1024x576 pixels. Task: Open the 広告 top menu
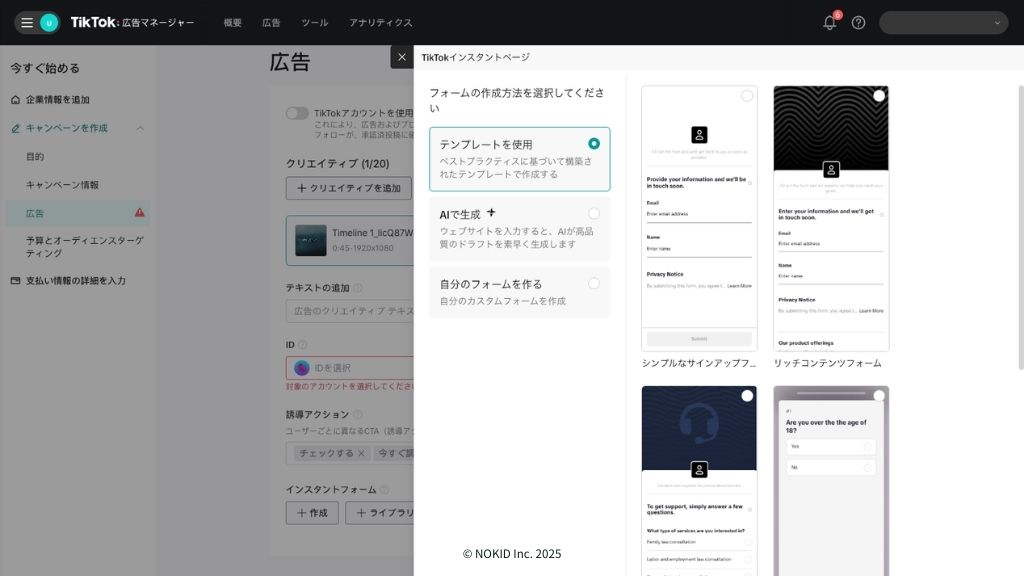pos(271,23)
